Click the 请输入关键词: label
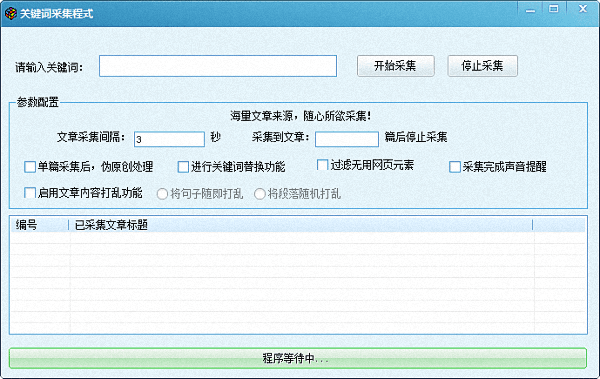This screenshot has height=379, width=600. pos(49,67)
